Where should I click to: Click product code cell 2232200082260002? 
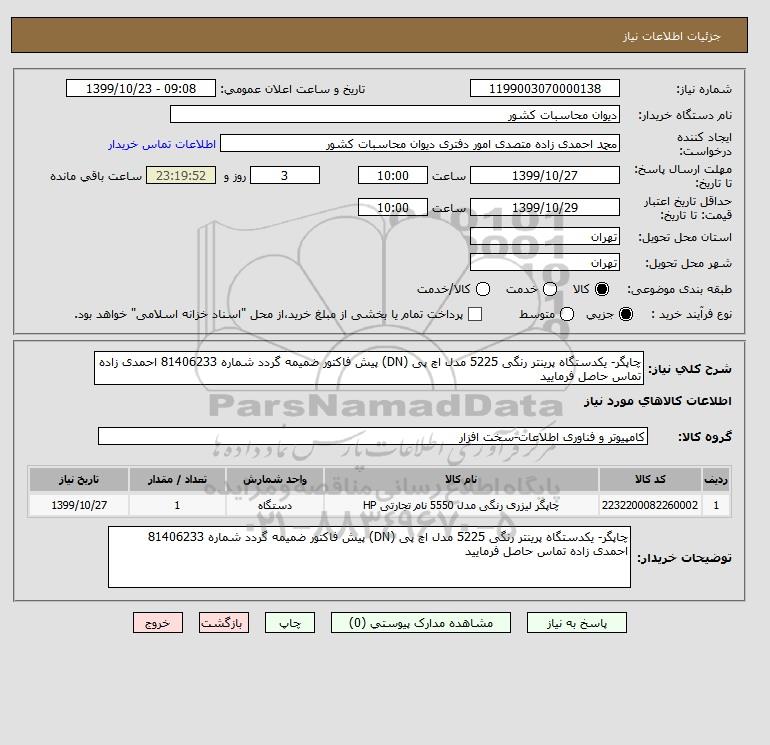click(650, 505)
